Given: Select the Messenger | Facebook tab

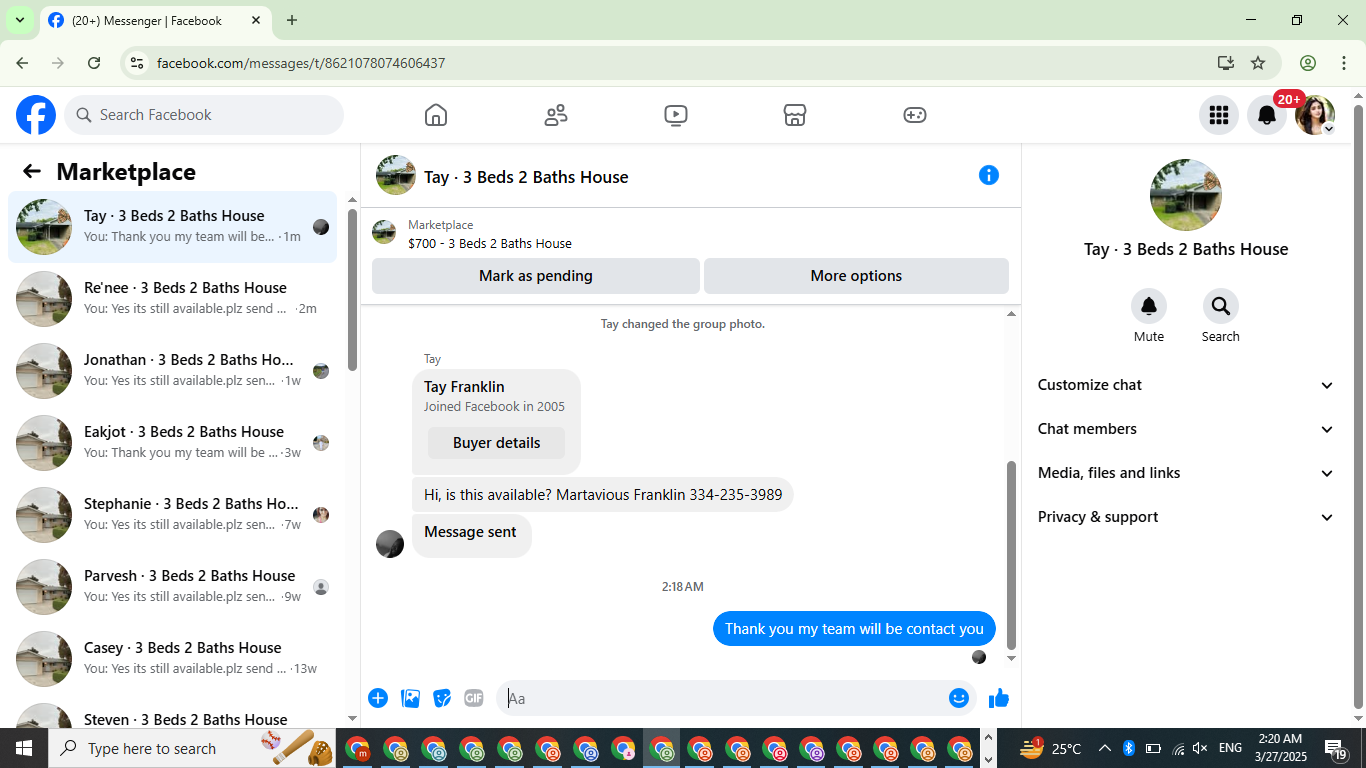Looking at the screenshot, I should coord(155,20).
